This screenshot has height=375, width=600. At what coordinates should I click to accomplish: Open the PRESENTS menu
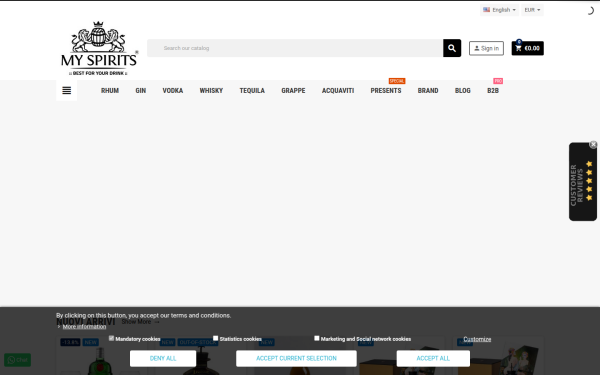pos(386,91)
